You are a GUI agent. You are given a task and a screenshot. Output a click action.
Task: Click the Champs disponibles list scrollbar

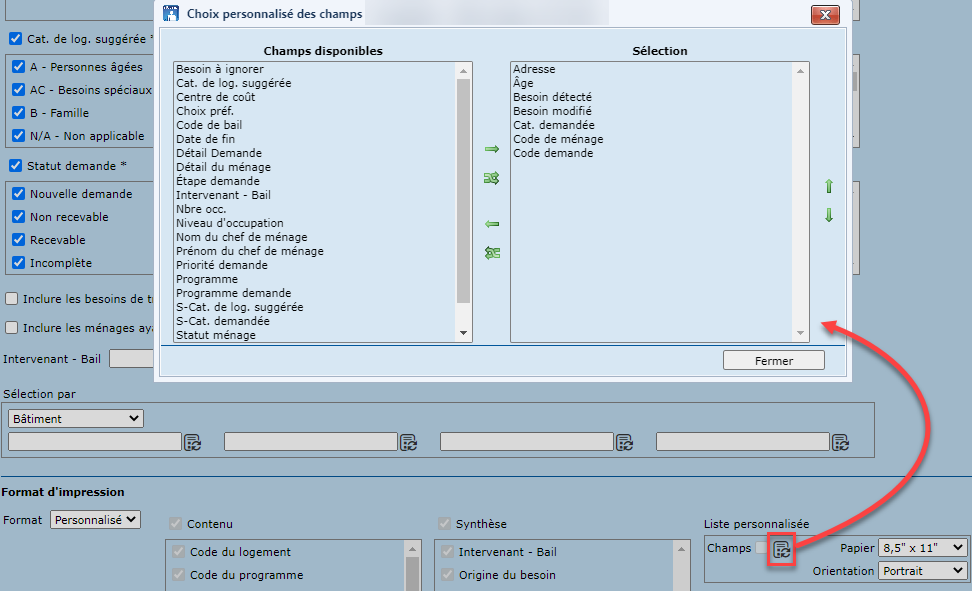[464, 190]
